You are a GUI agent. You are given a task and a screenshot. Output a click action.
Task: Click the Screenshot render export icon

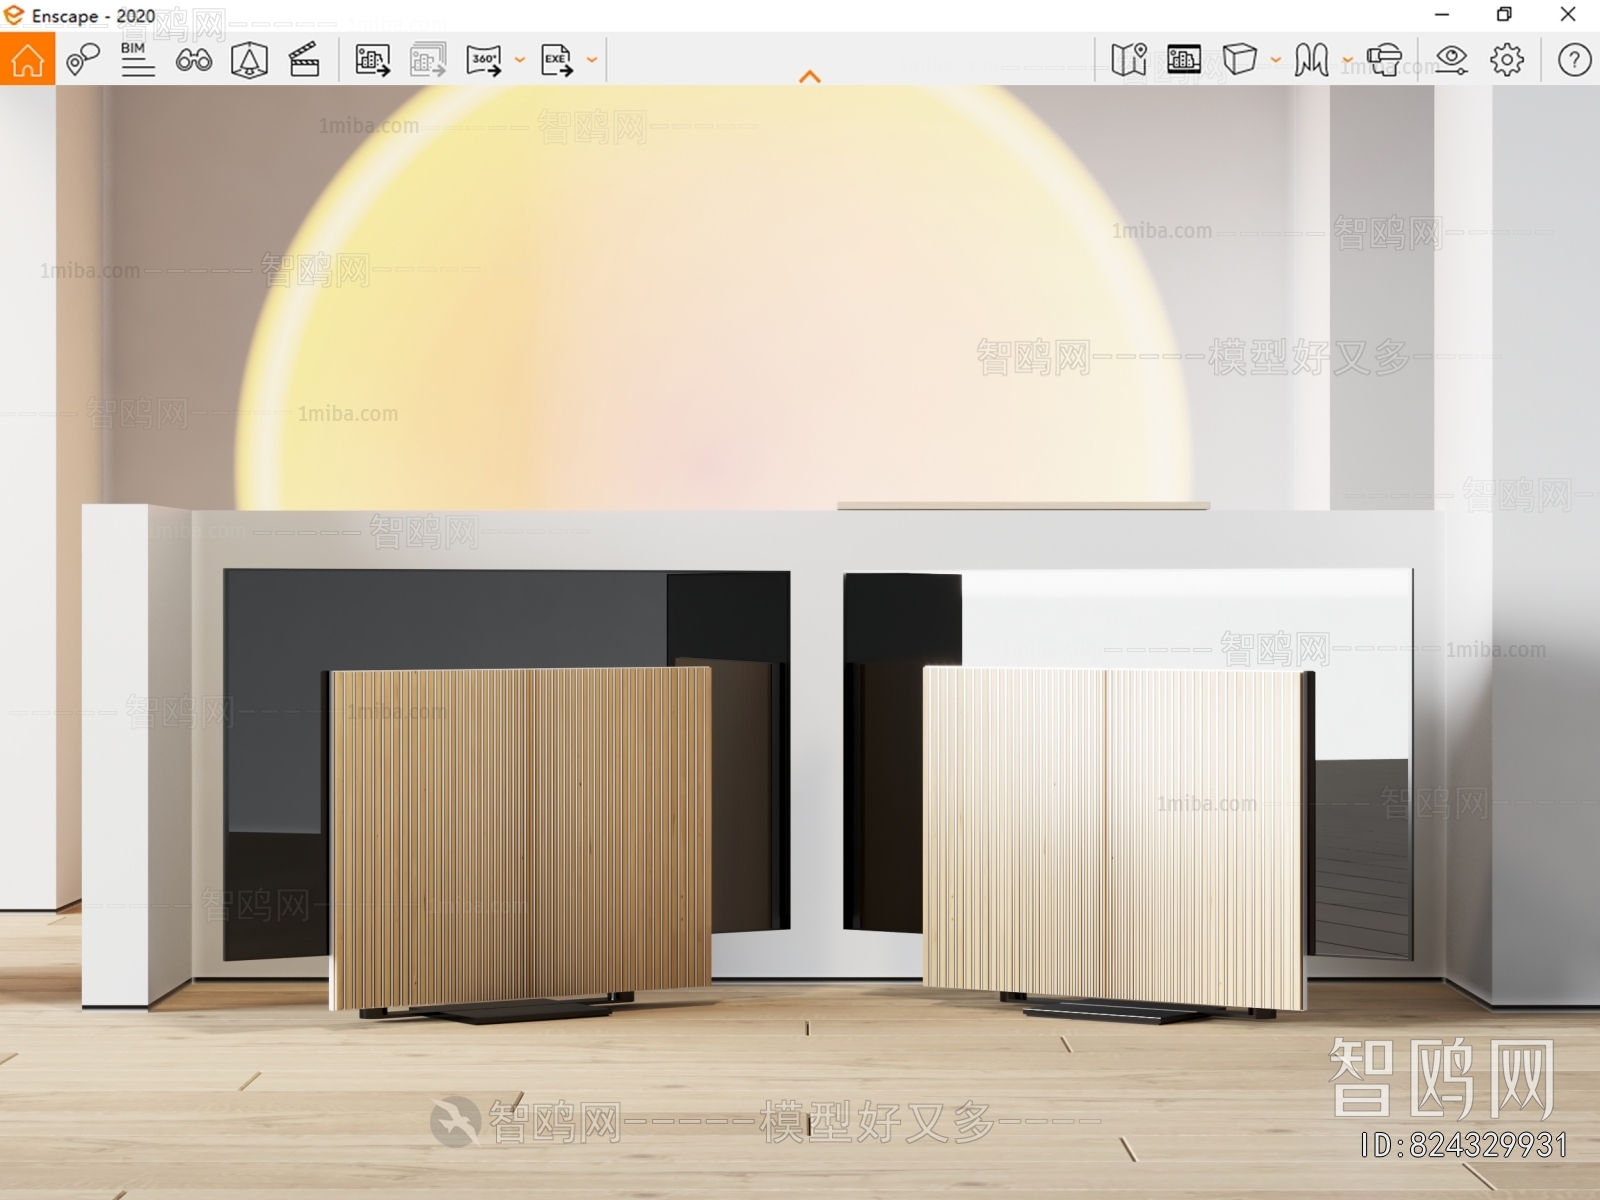pyautogui.click(x=373, y=60)
